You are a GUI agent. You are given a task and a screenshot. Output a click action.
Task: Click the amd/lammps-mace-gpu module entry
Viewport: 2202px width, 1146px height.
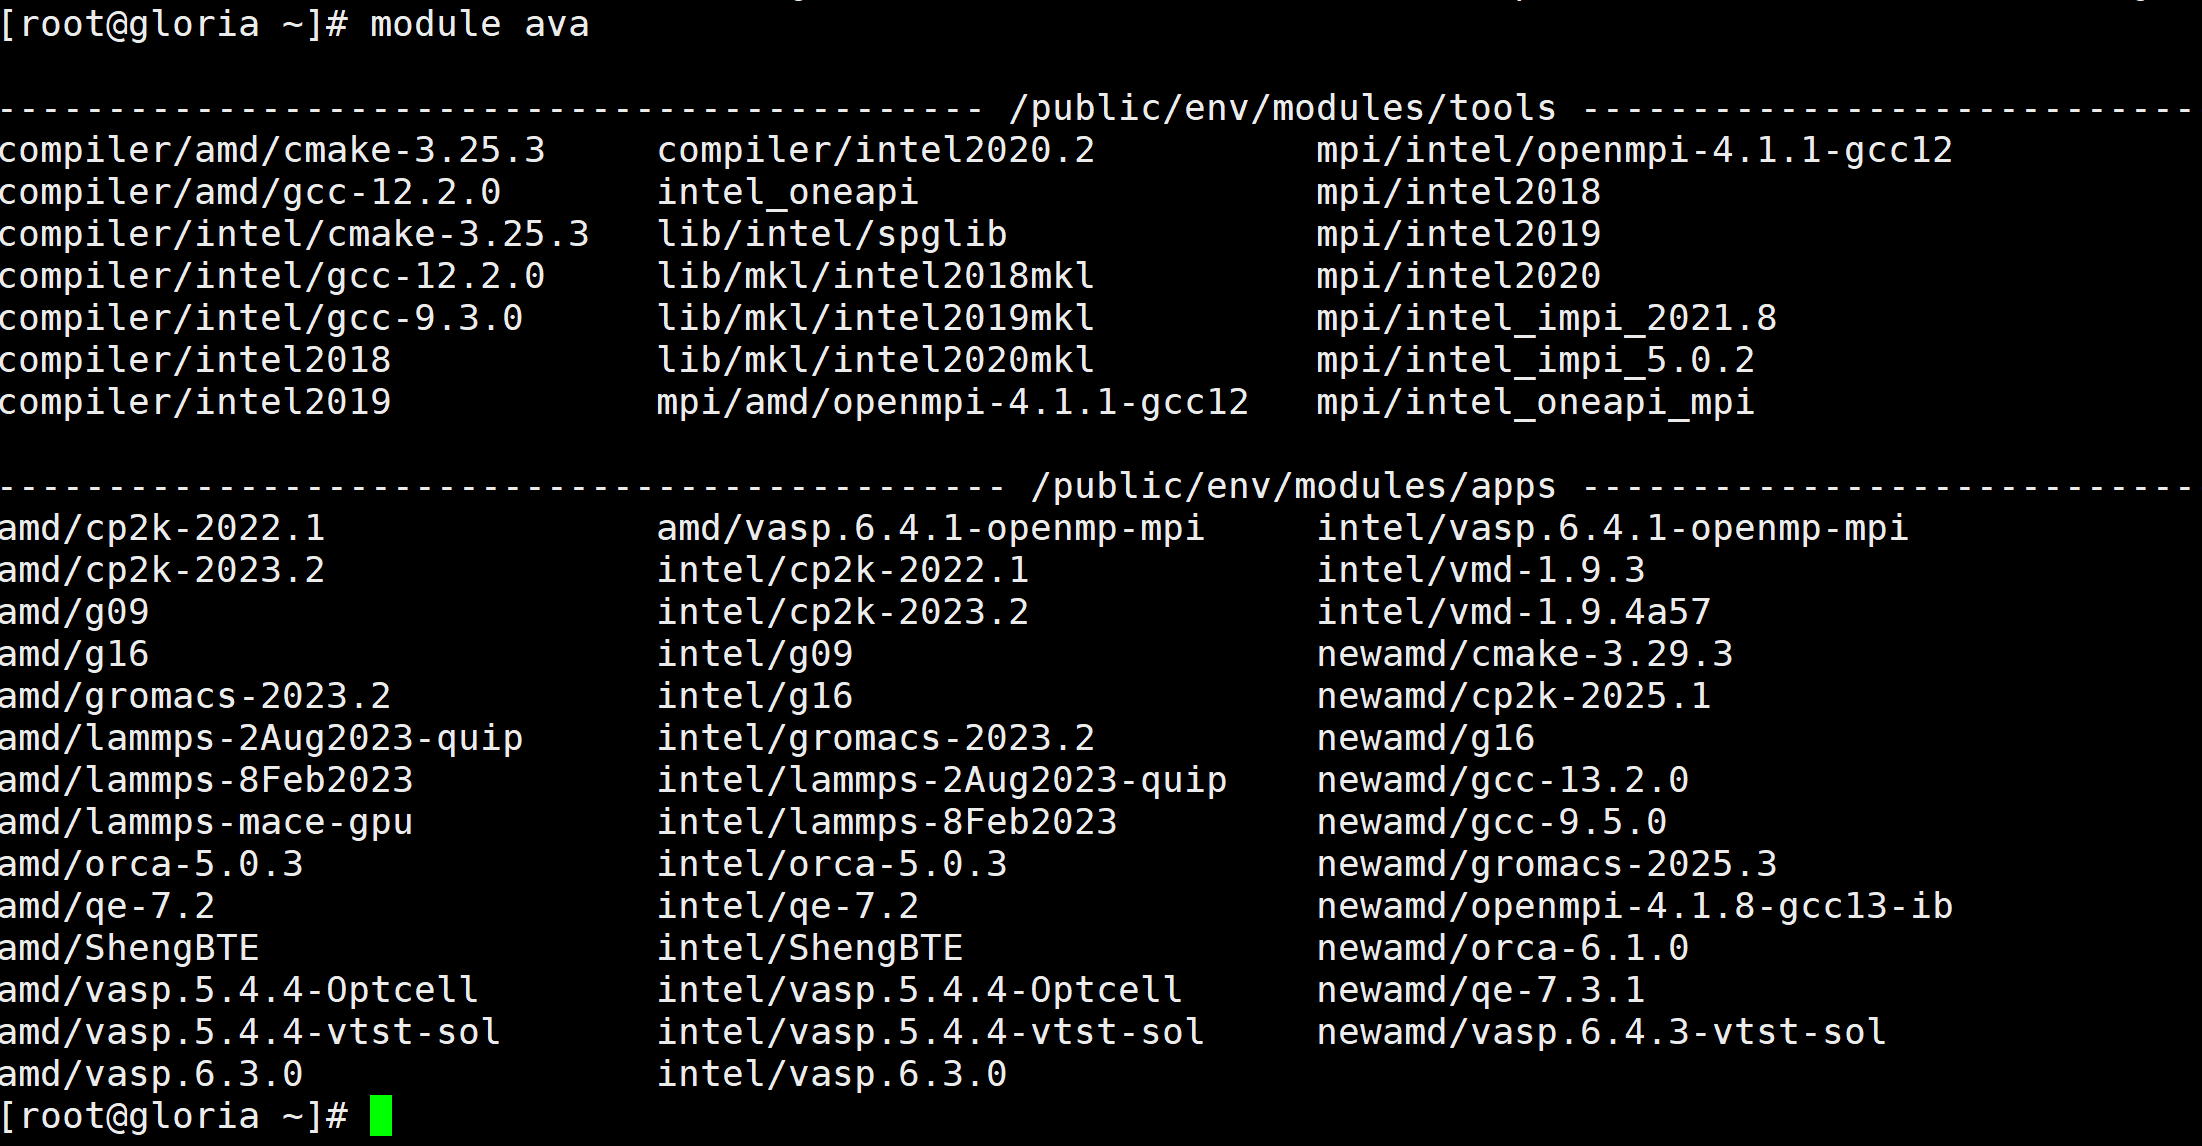point(206,822)
